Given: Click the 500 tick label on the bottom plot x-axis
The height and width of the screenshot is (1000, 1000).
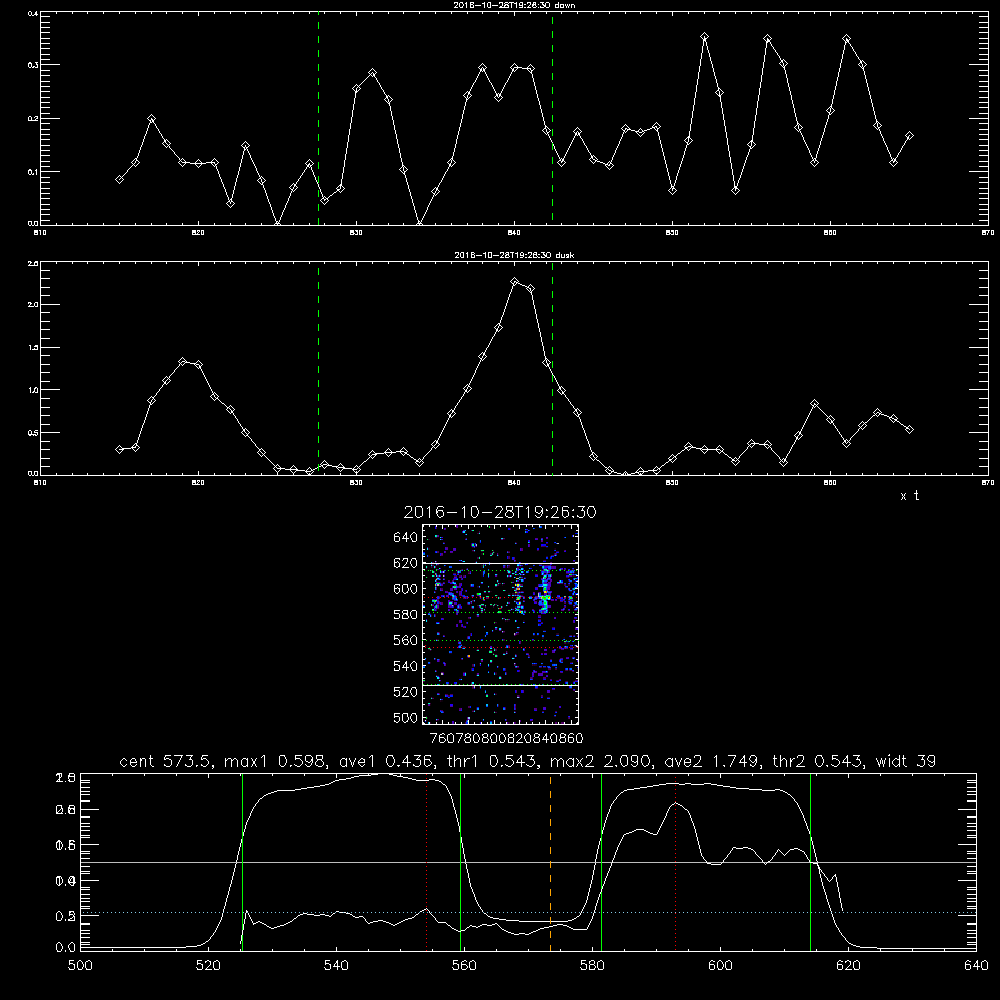Looking at the screenshot, I should (80, 966).
